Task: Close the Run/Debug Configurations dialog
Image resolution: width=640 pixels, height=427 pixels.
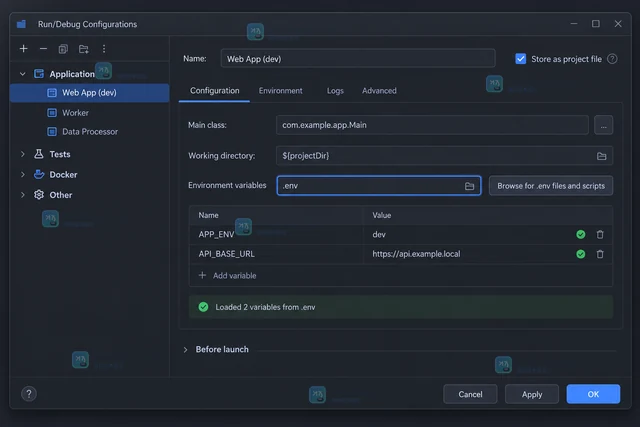Action: click(618, 24)
